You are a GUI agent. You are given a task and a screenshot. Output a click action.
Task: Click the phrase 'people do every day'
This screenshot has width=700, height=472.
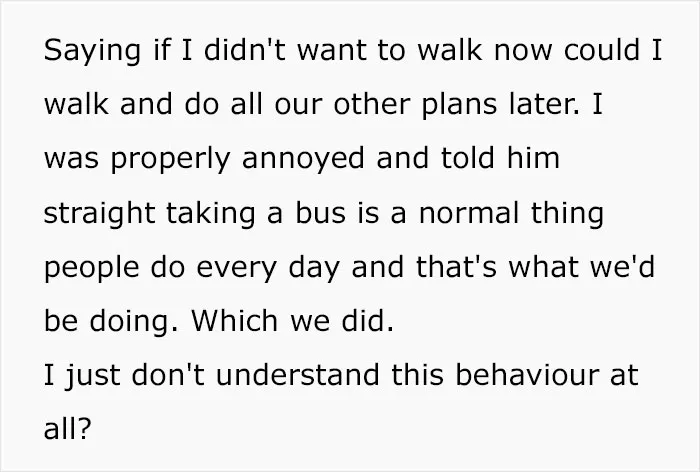point(192,268)
